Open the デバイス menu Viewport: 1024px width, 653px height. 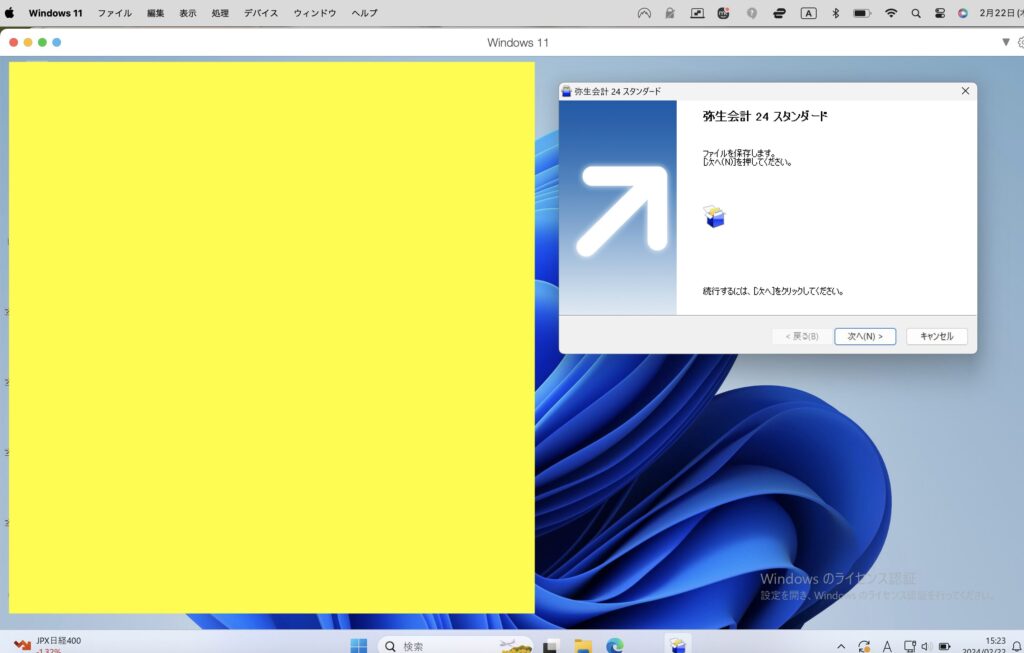coord(261,12)
